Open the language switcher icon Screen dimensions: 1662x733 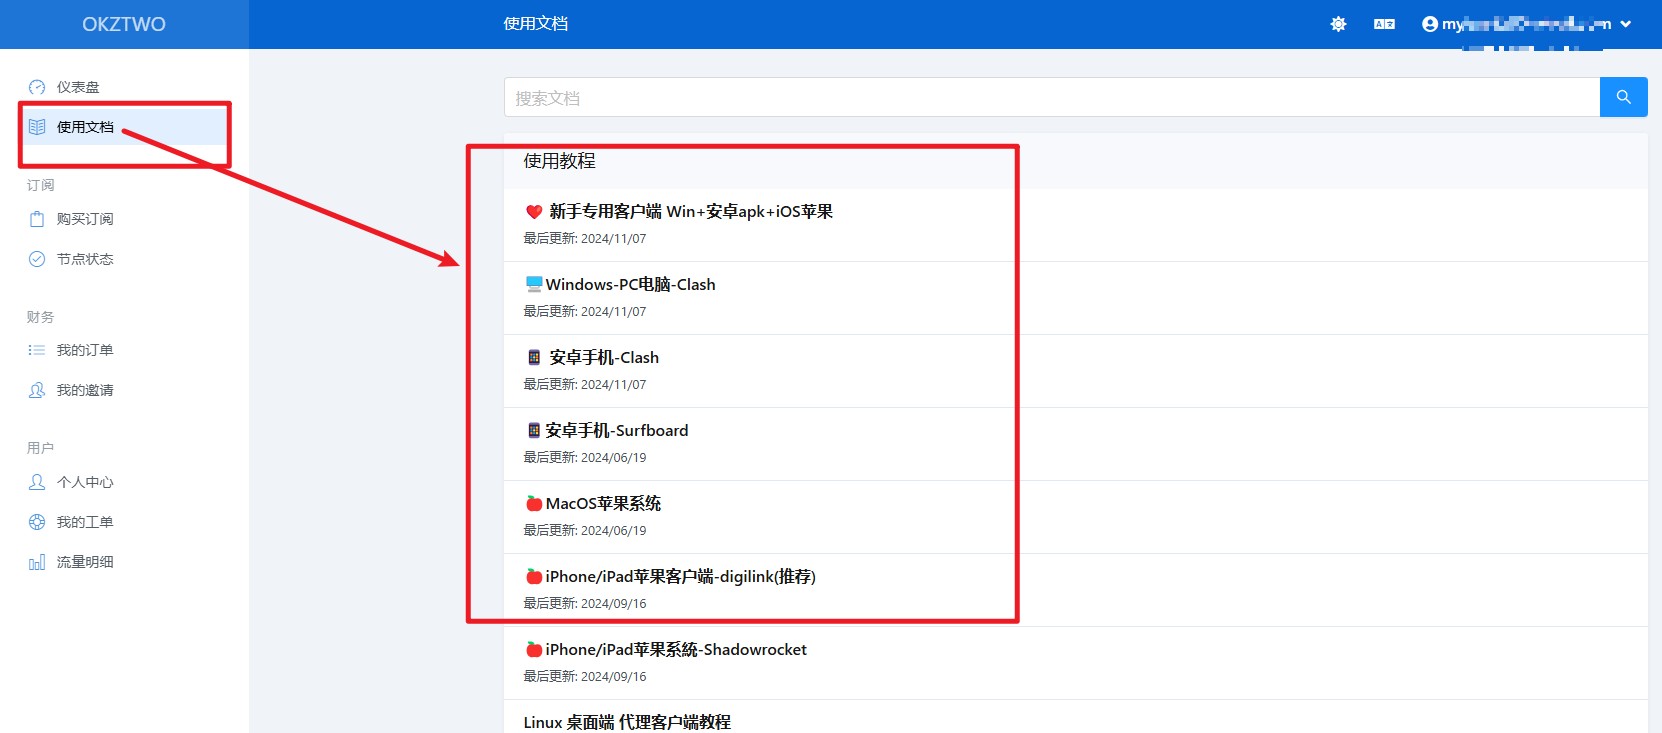point(1384,24)
